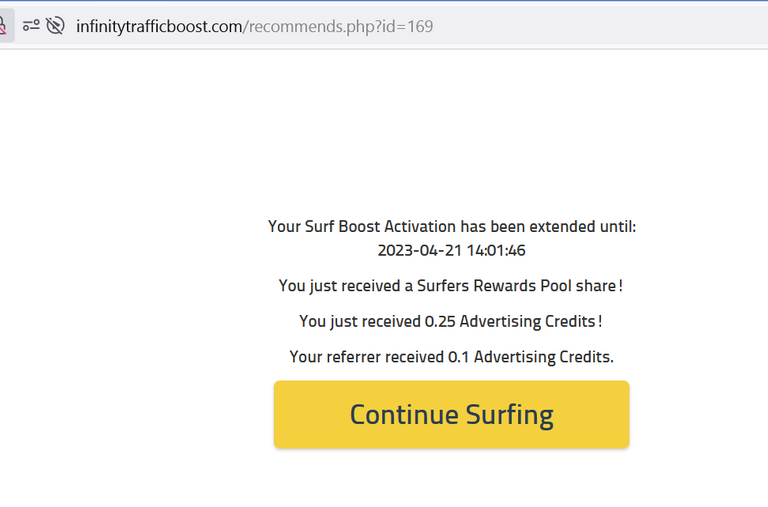
Task: Open the insecure connection padlock icon
Action: click(x=4, y=25)
